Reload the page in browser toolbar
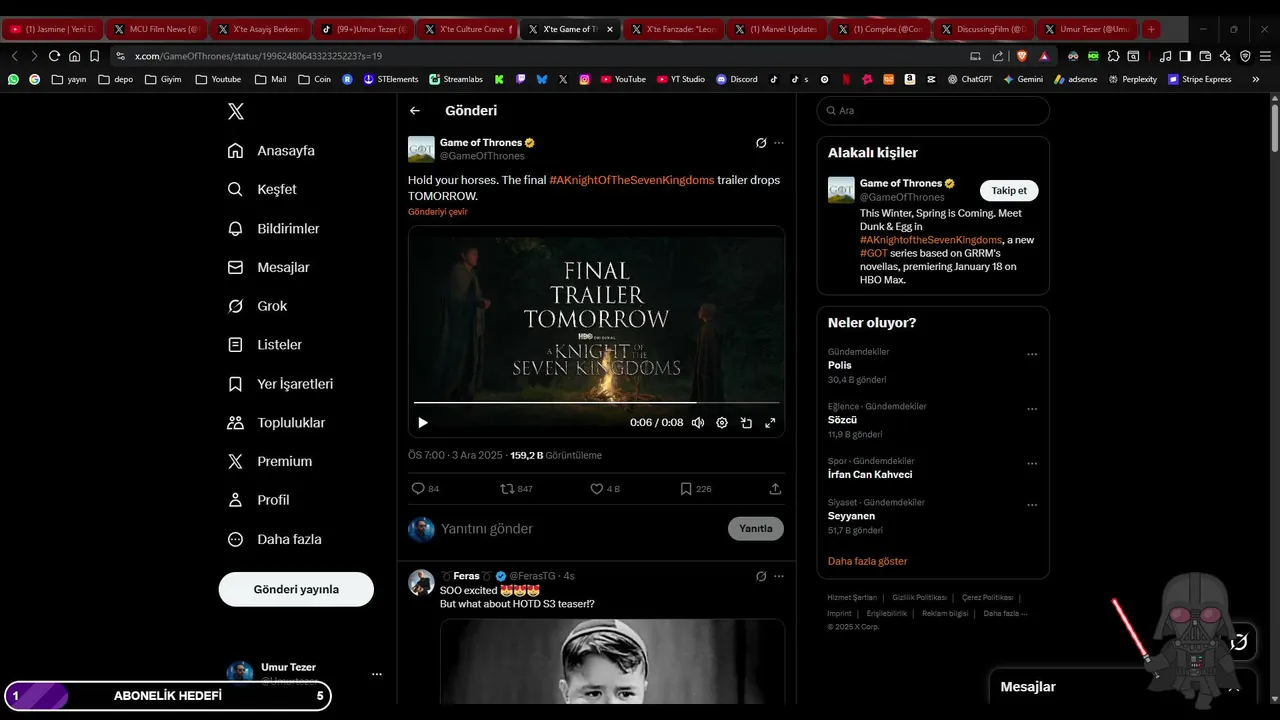This screenshot has width=1280, height=720. (54, 56)
